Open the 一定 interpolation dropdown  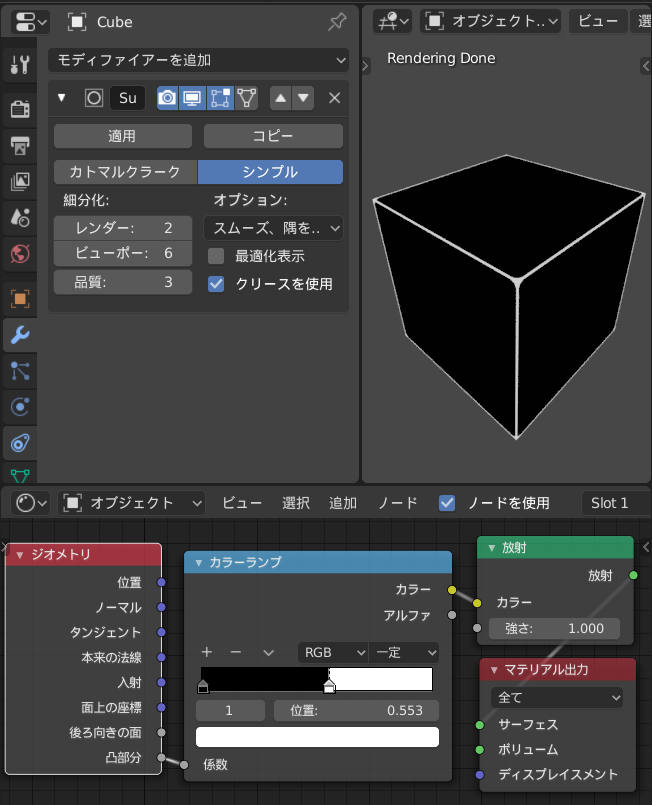point(404,653)
